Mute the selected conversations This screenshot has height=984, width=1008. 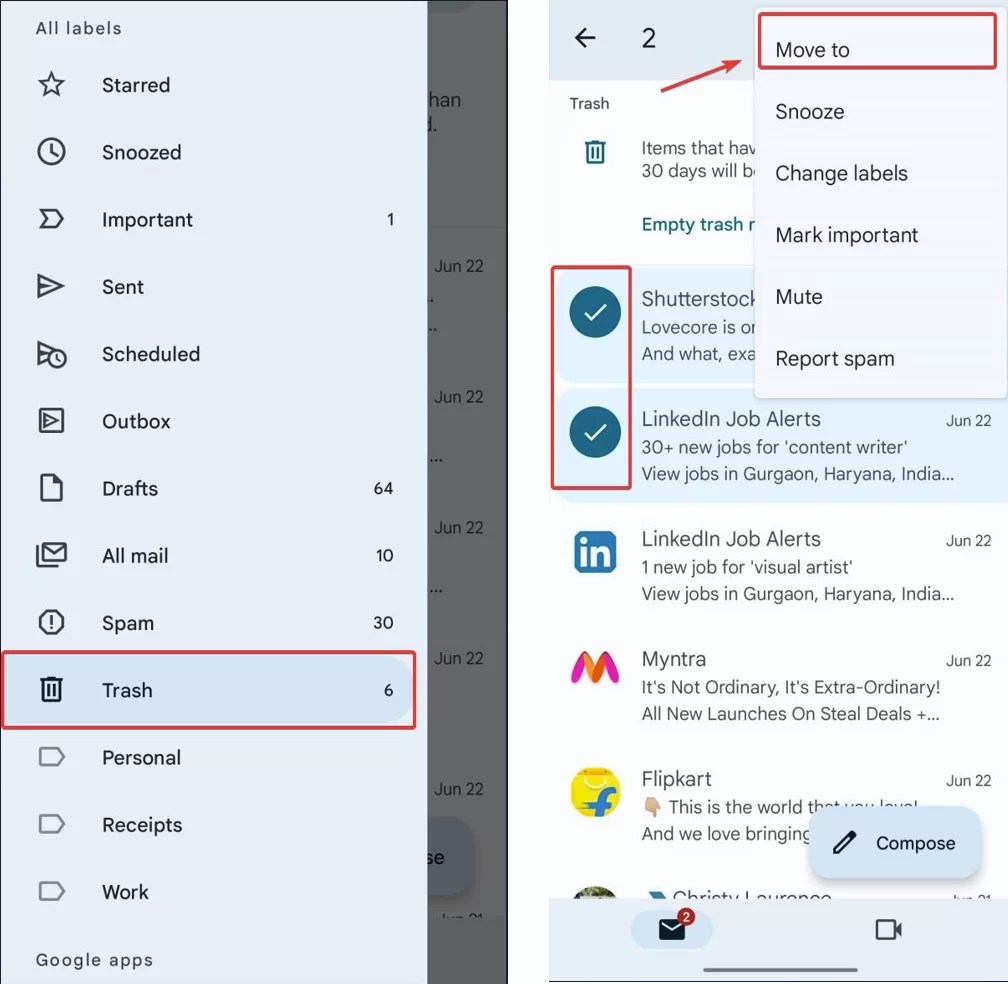tap(798, 296)
